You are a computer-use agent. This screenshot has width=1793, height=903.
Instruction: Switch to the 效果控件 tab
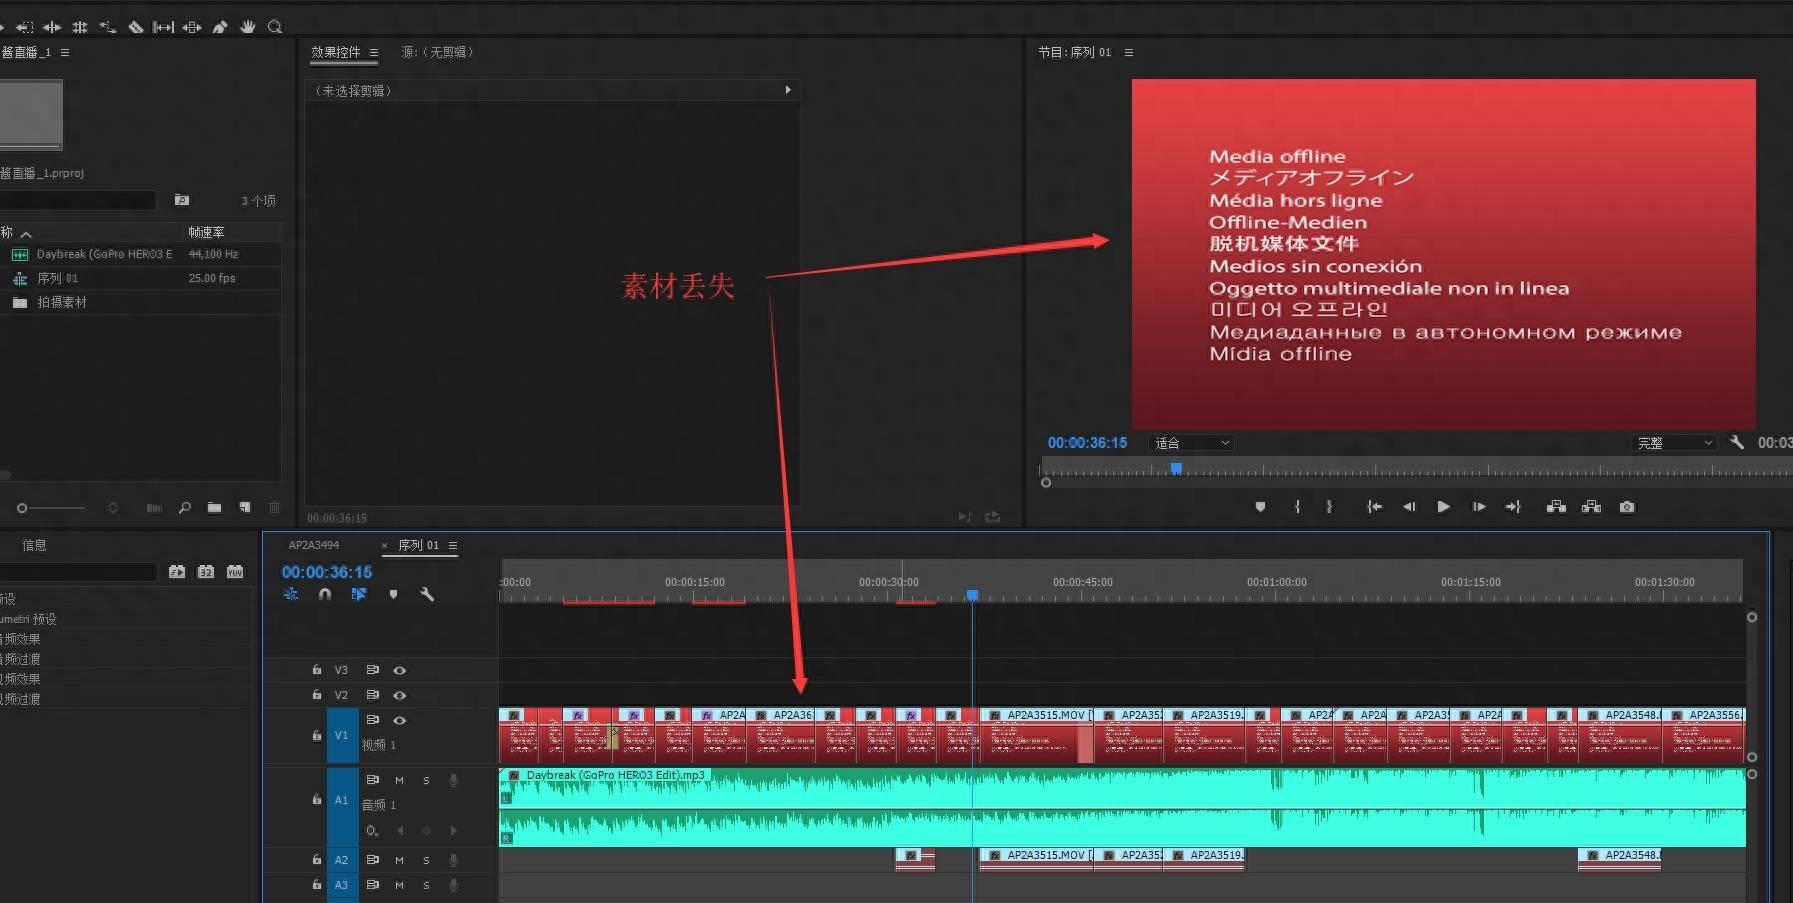335,52
